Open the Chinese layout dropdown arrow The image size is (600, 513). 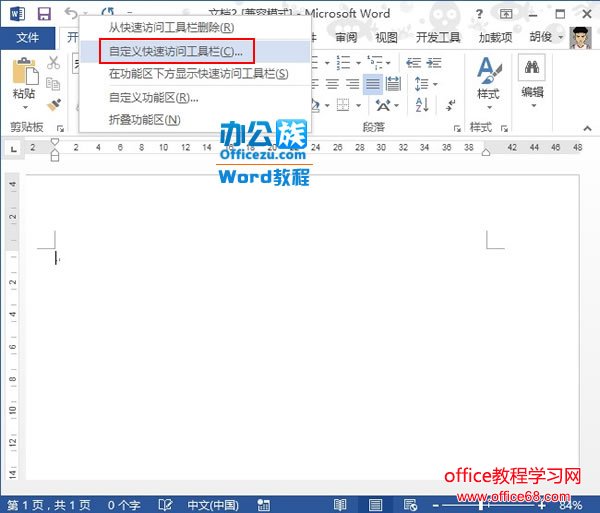tap(396, 105)
